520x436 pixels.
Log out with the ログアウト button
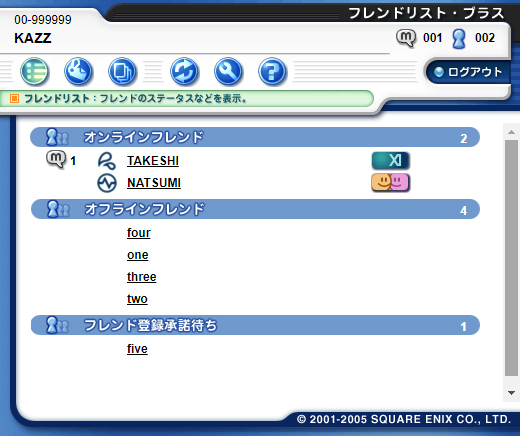pos(468,72)
